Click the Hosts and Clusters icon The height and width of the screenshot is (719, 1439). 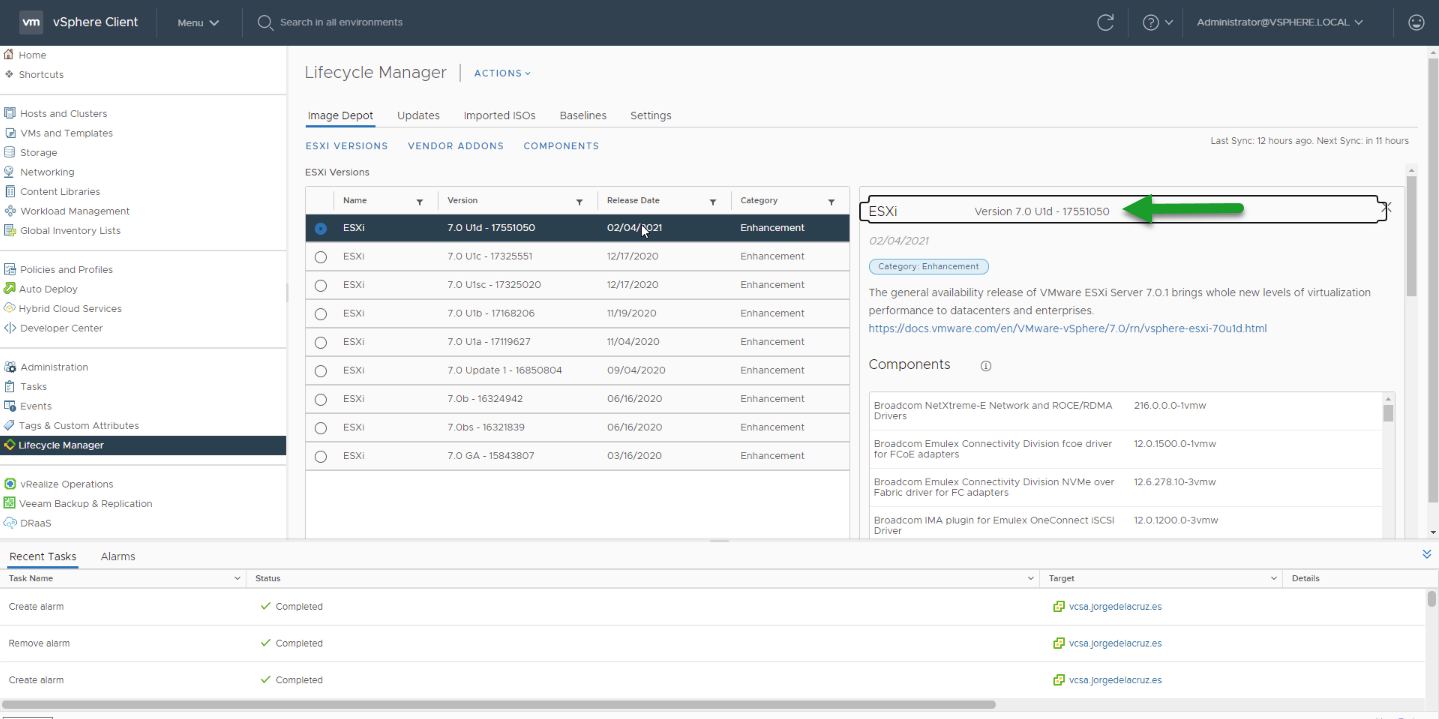pyautogui.click(x=10, y=113)
